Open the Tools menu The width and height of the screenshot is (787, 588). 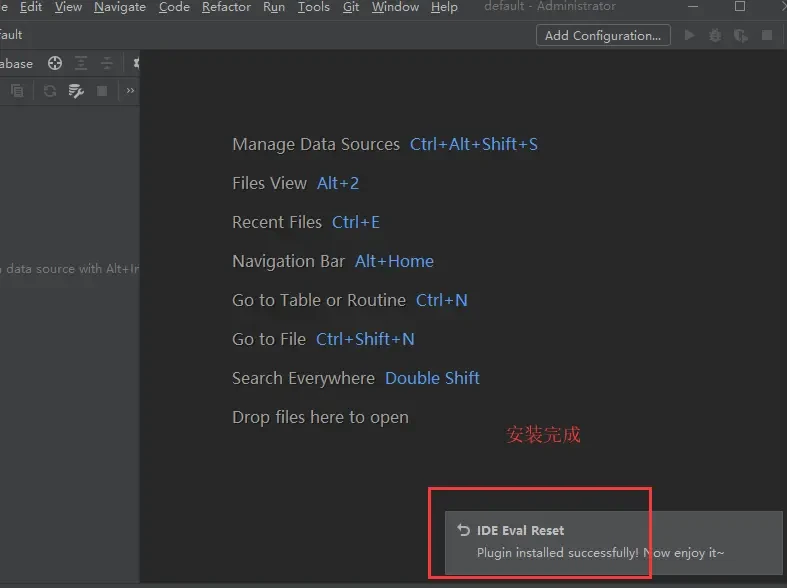(x=313, y=7)
